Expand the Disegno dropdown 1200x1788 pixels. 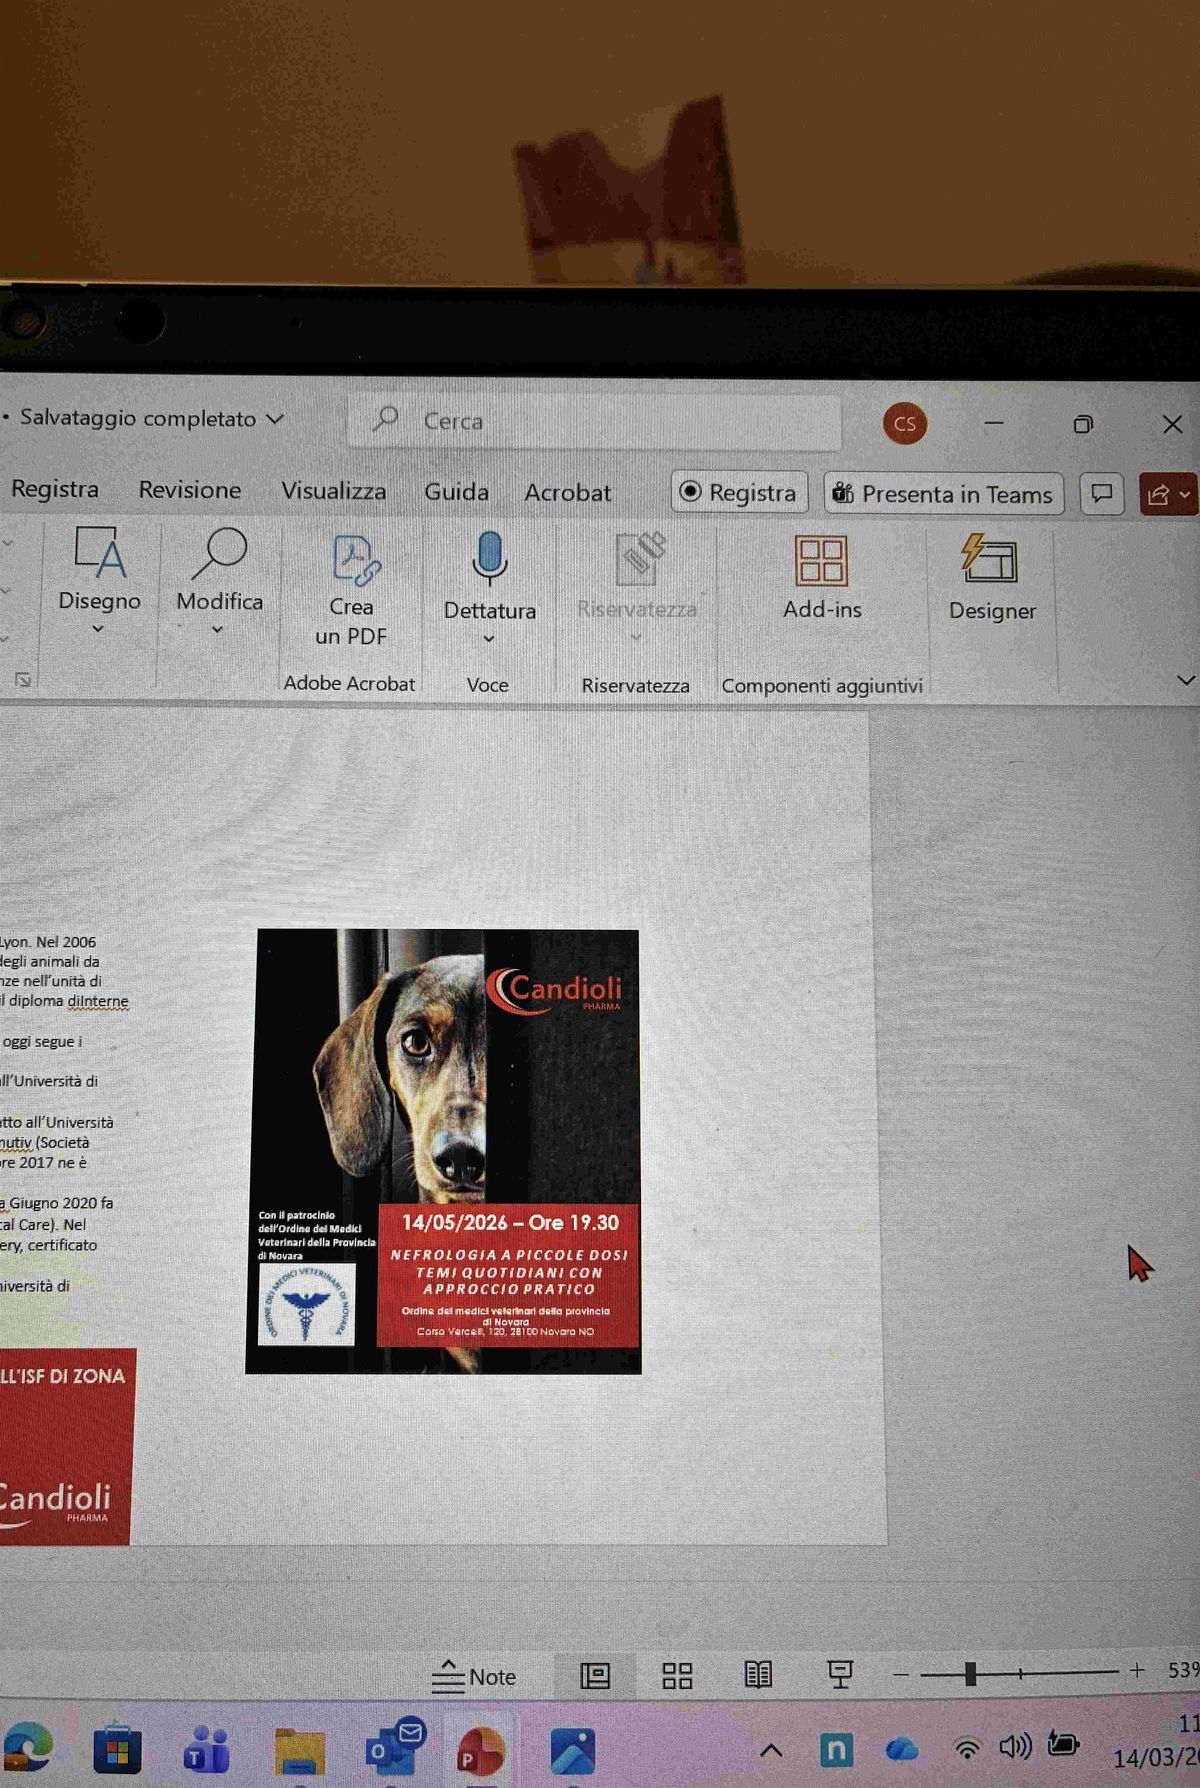click(99, 629)
